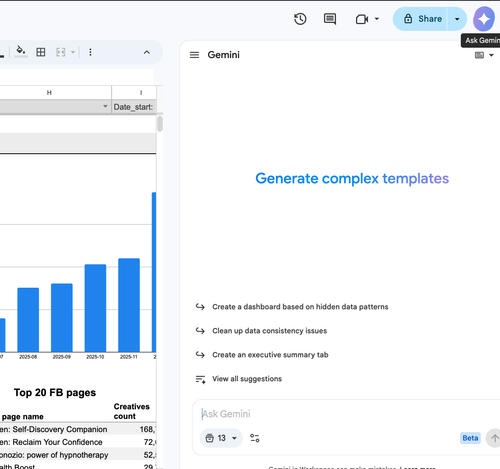Open the toolbar's three-dot more options

[90, 52]
